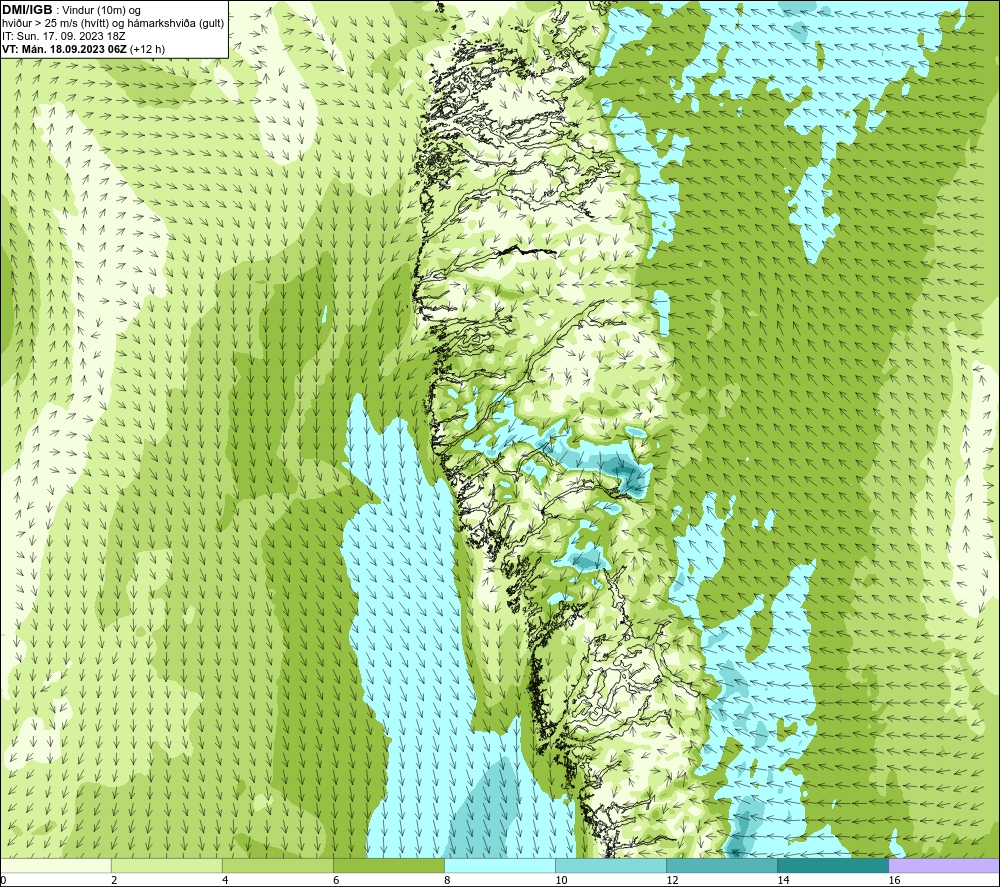Click the 2–4 m/s legend color swatch

click(x=166, y=865)
